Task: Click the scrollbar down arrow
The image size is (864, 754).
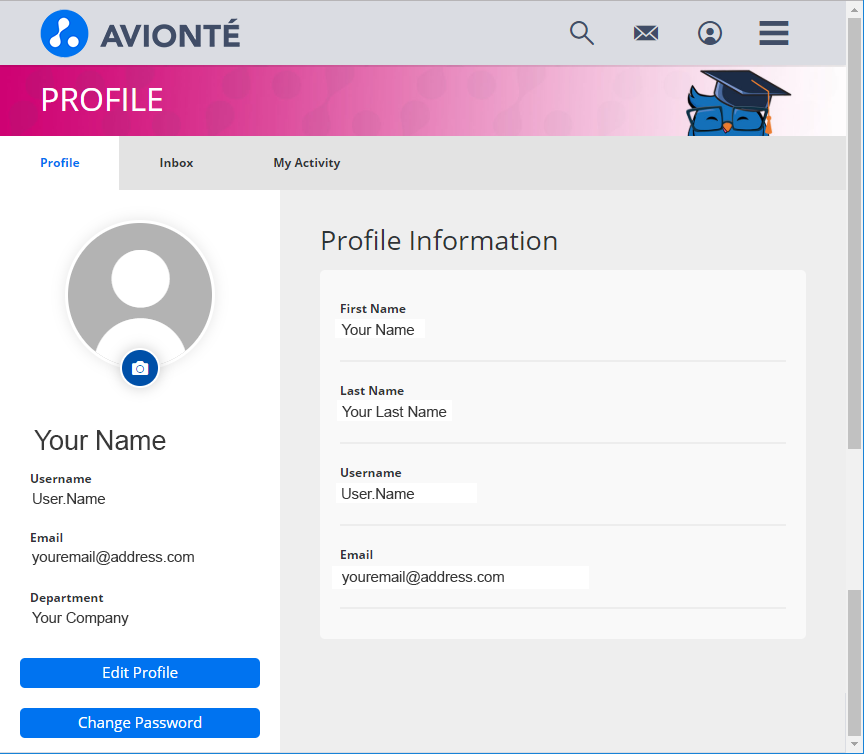Action: (855, 745)
